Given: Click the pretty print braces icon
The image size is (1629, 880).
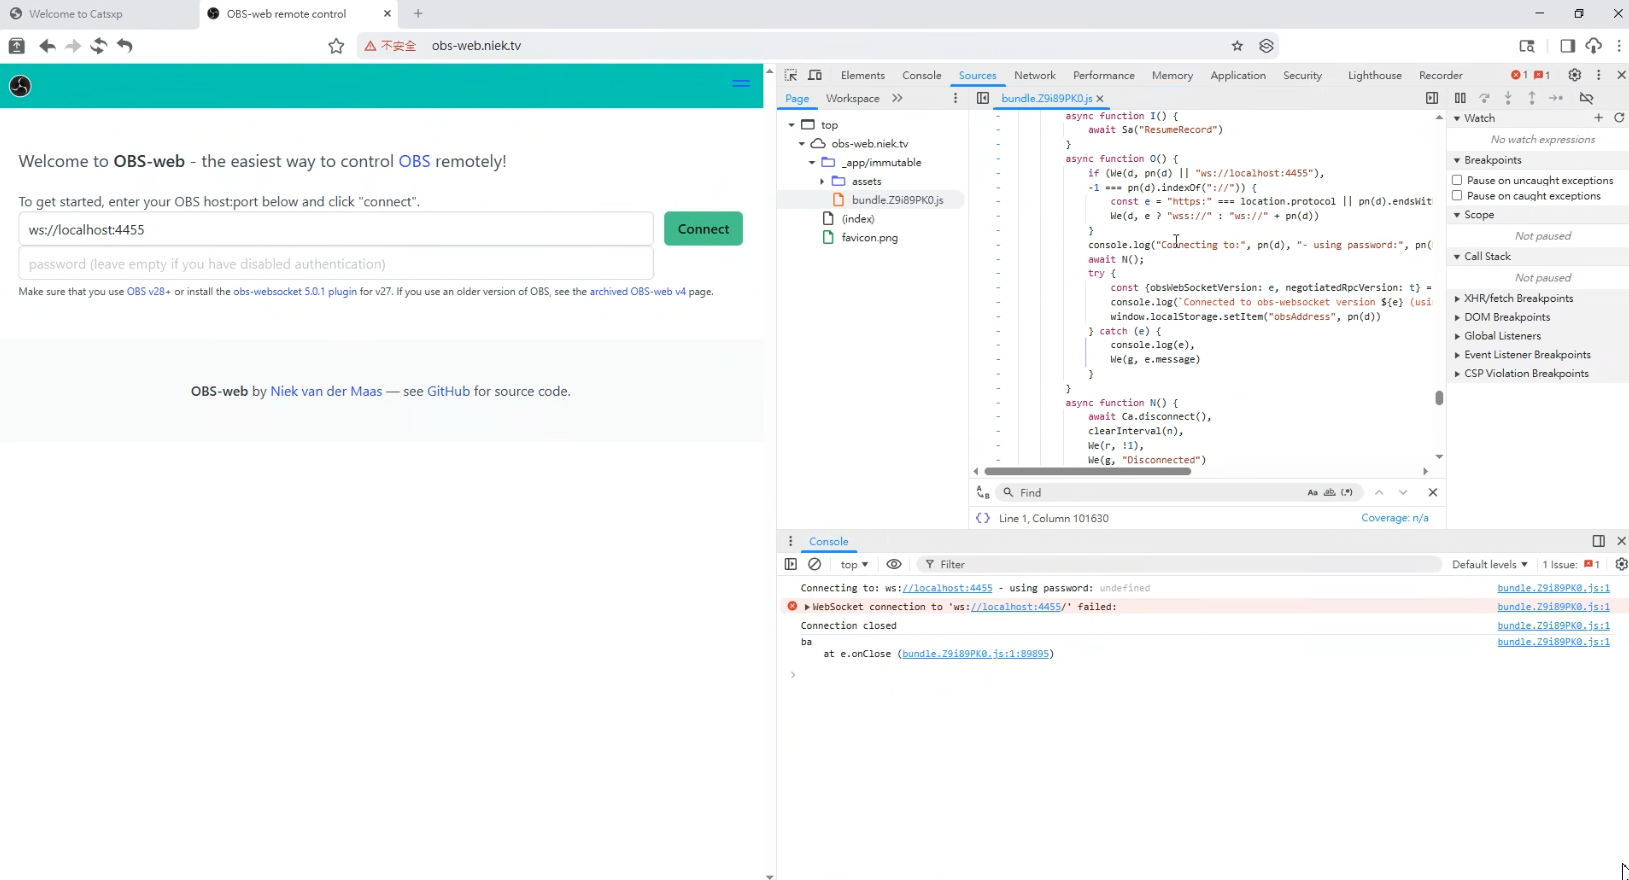Looking at the screenshot, I should click(983, 518).
